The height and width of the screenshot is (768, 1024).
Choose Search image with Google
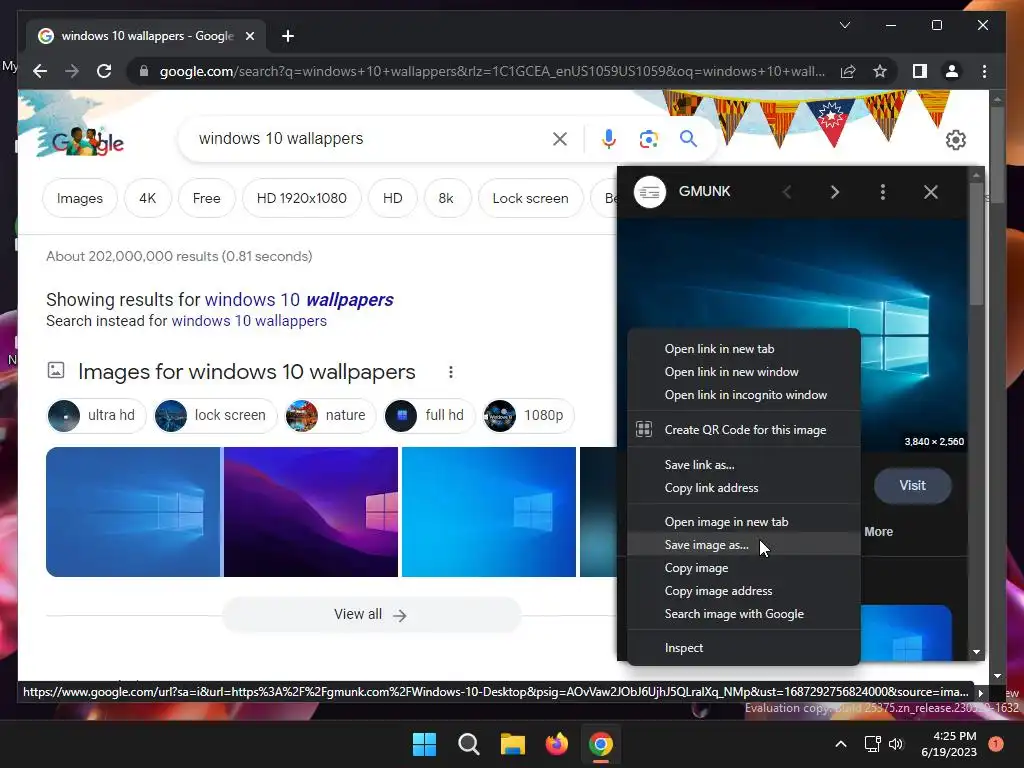click(x=744, y=614)
